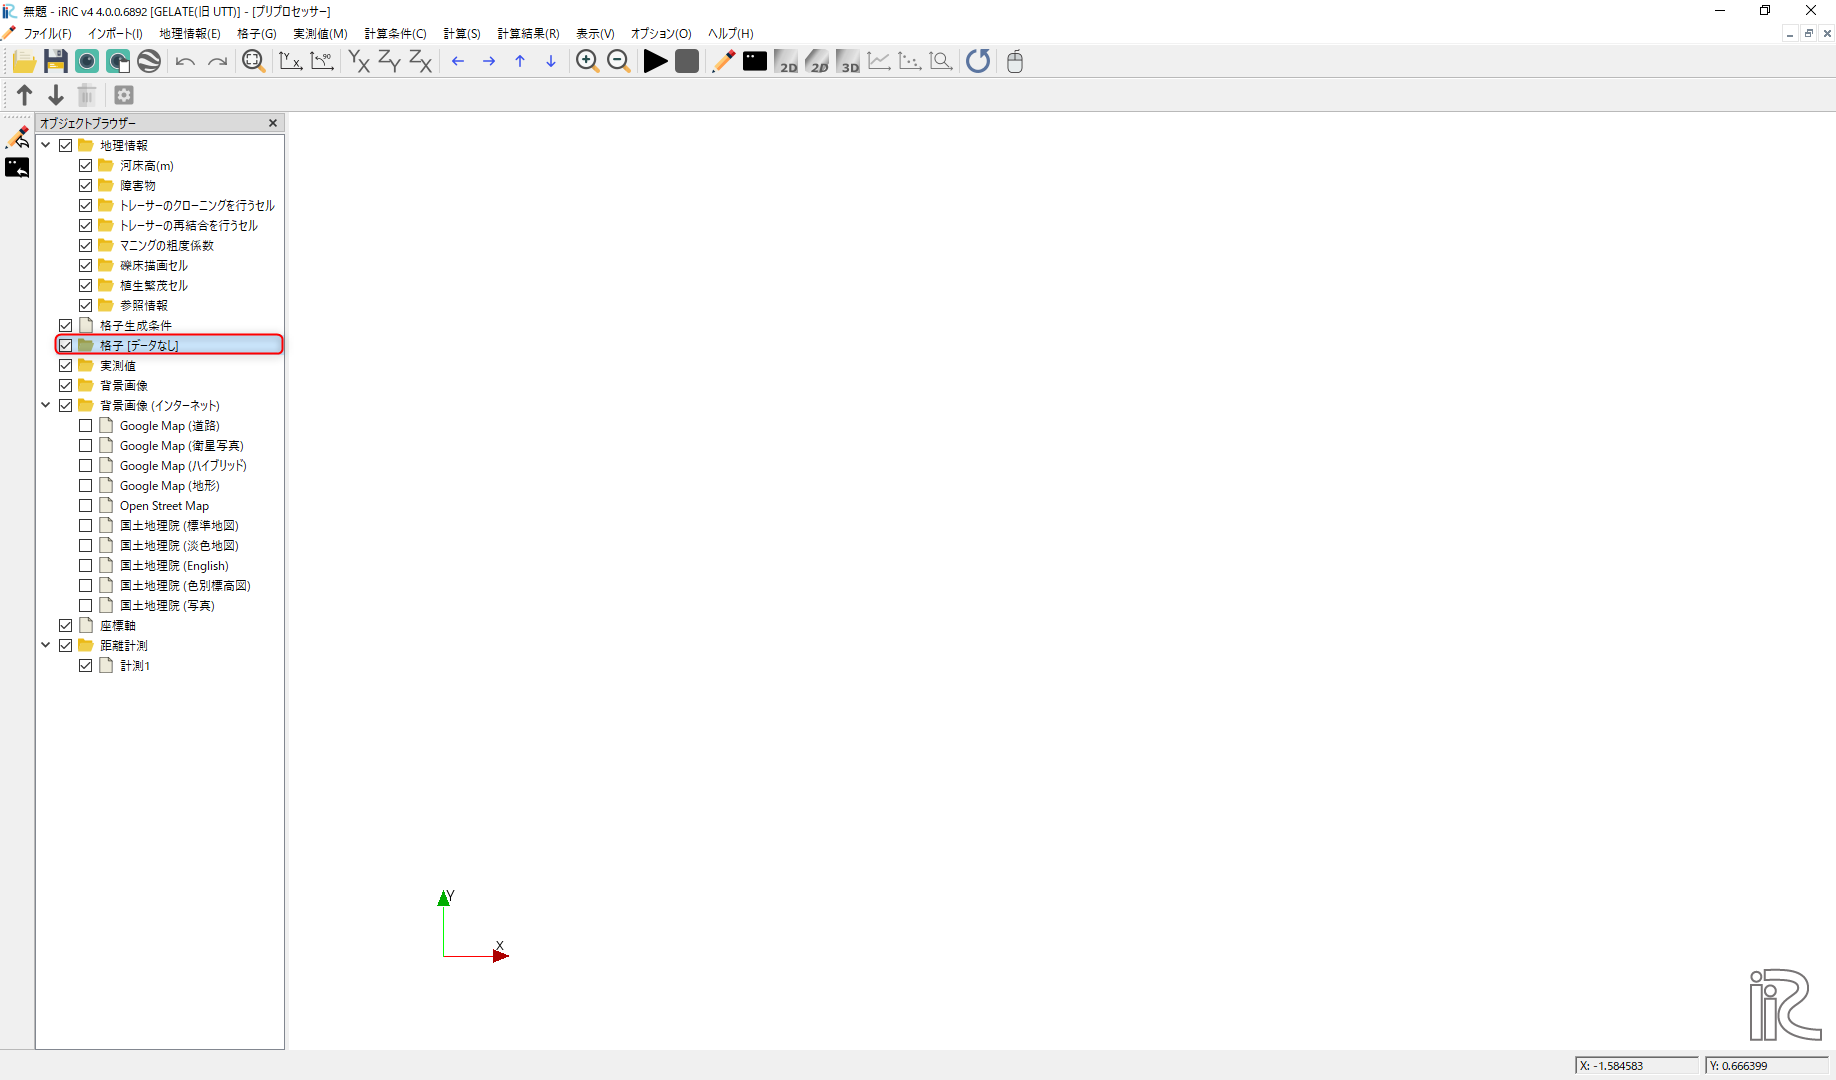The width and height of the screenshot is (1836, 1080).
Task: Select the 国土地理院 (写真) tree item
Action: tap(167, 606)
